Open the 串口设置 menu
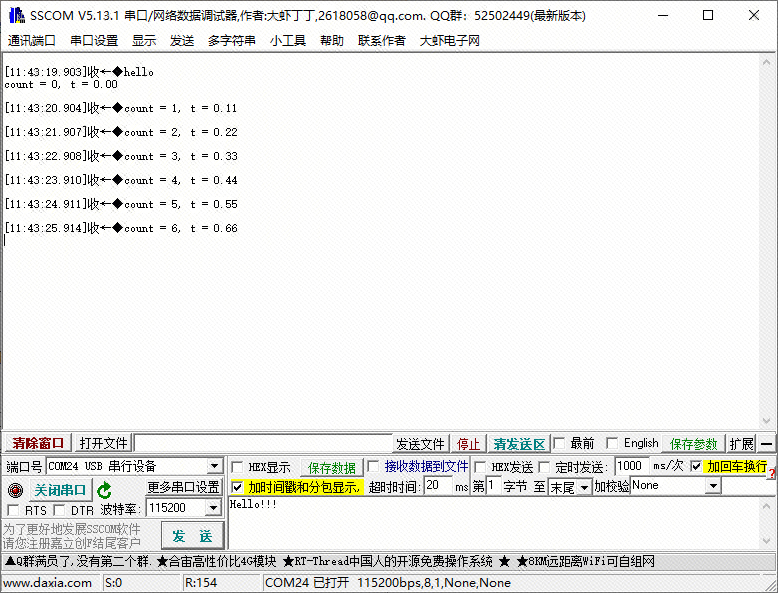 click(x=94, y=40)
